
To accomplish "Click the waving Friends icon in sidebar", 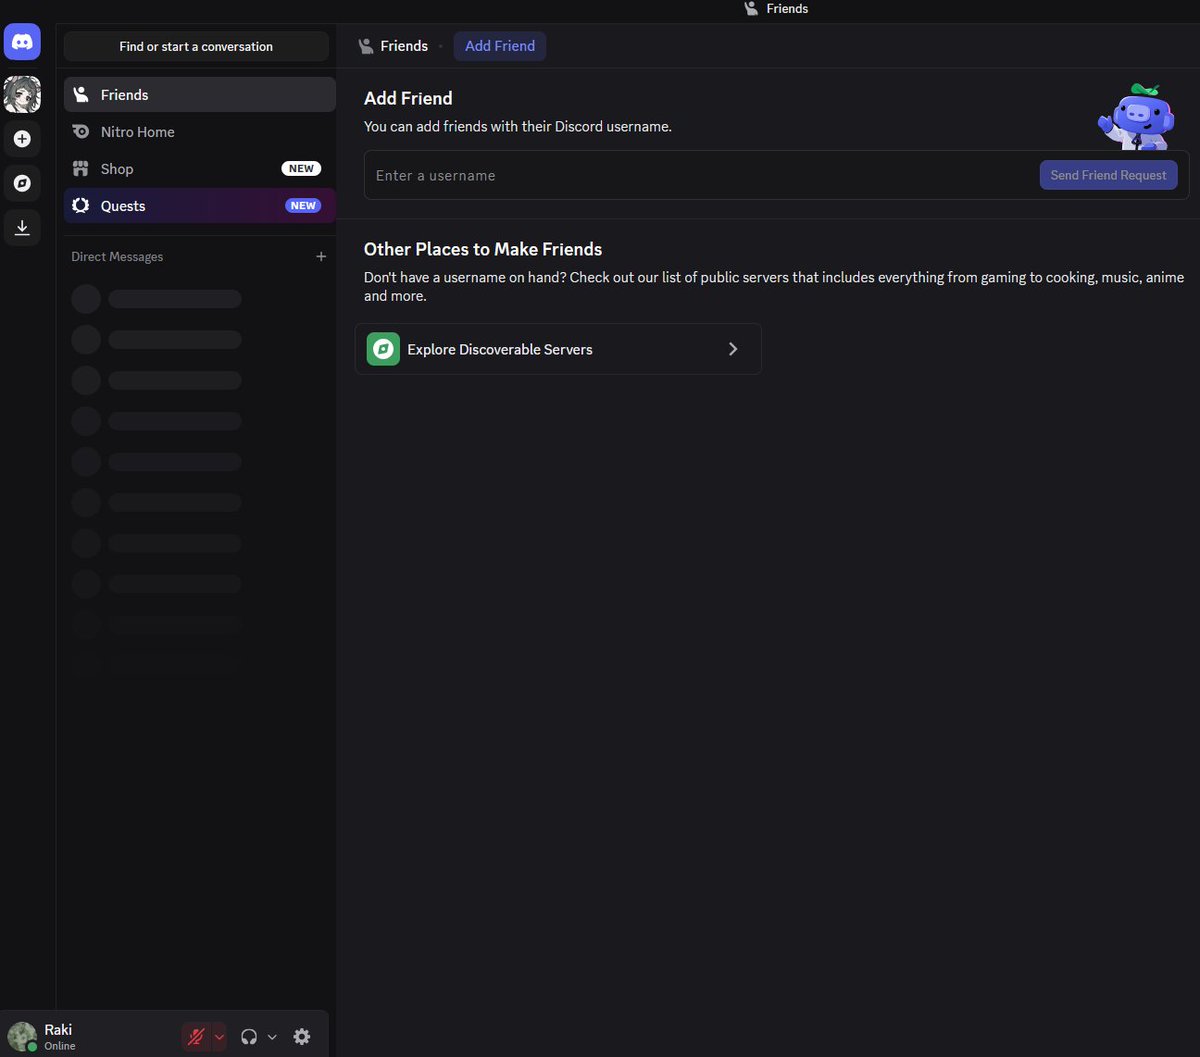I will coord(81,95).
